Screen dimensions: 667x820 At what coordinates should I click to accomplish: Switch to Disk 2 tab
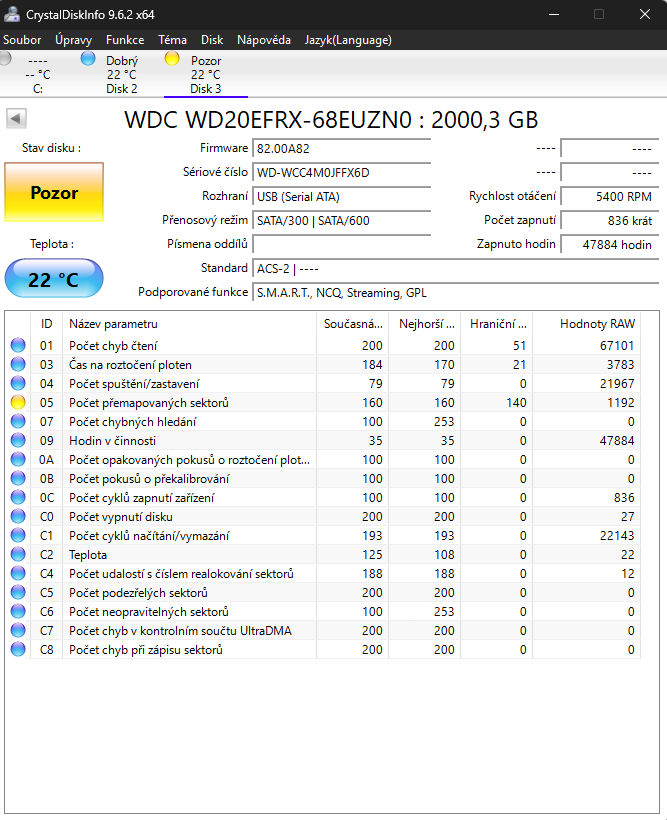pos(121,74)
